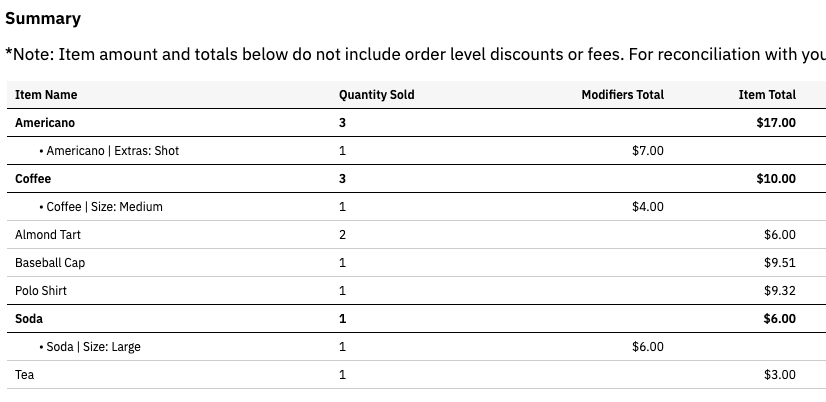Select the Americano item row

pos(416,123)
